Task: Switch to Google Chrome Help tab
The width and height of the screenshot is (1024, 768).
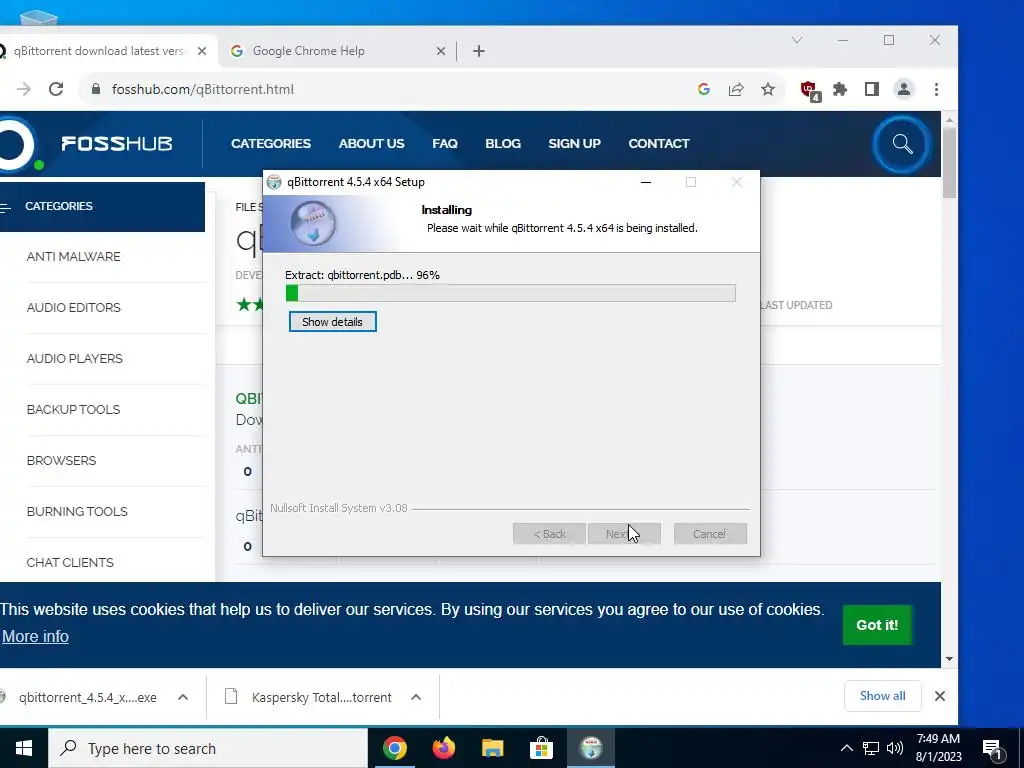Action: coord(338,51)
